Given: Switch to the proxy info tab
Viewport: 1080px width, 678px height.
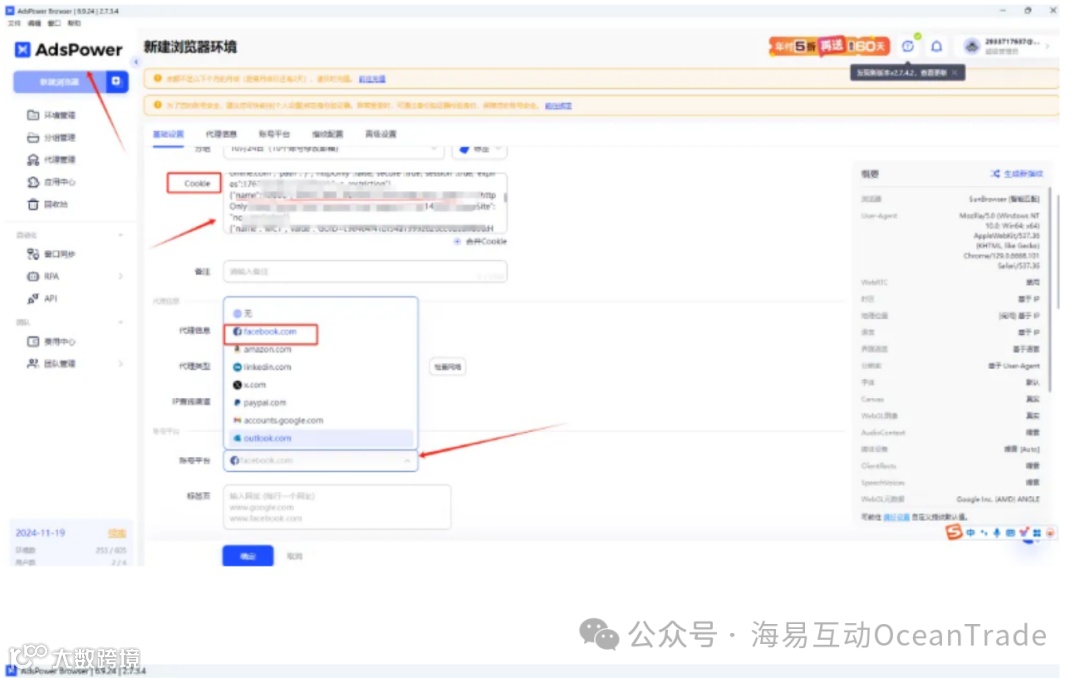Looking at the screenshot, I should coord(221,134).
